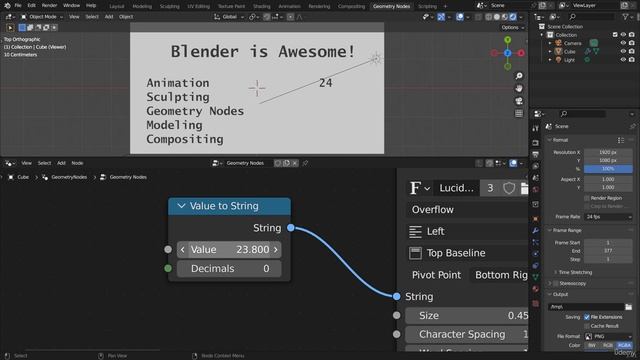The height and width of the screenshot is (360, 640).
Task: Click the zoom magnifier icon in viewport
Action: tap(519, 76)
